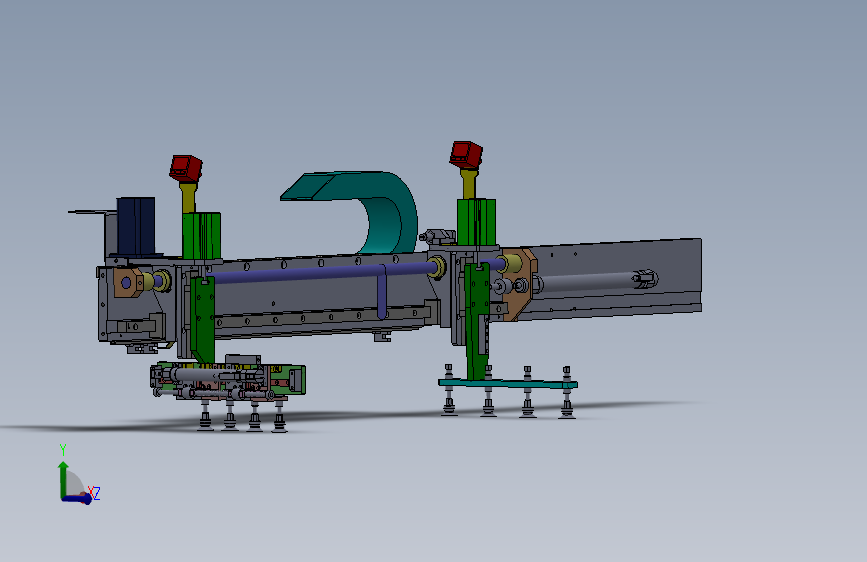Viewport: 867px width, 562px height.
Task: Select the grey cylinder rod on right beam
Action: click(x=589, y=281)
